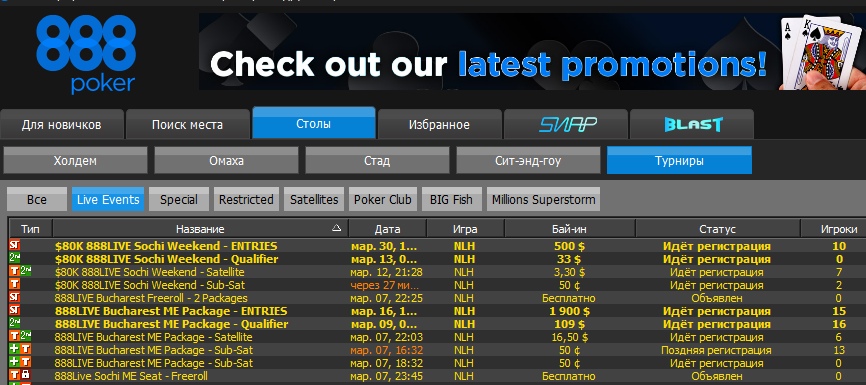Toggle the Millions Superstorm filter
The height and width of the screenshot is (385, 866).
pyautogui.click(x=543, y=199)
